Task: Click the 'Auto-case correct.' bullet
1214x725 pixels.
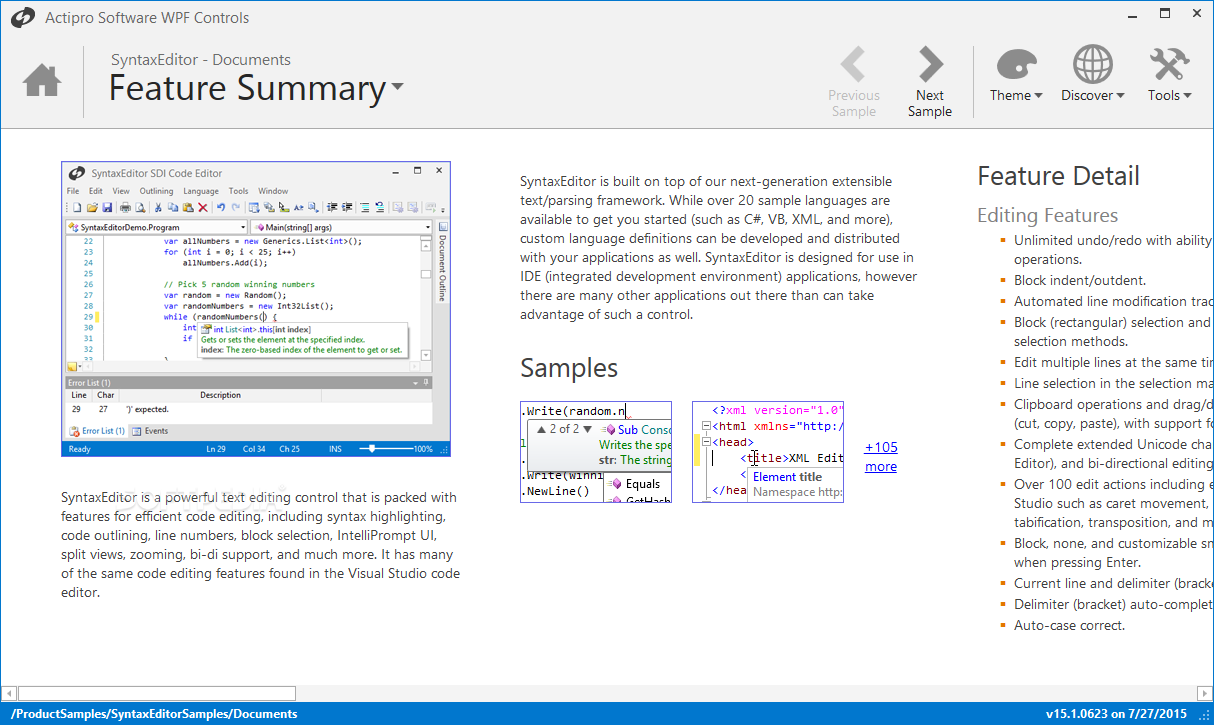Action: (1069, 626)
